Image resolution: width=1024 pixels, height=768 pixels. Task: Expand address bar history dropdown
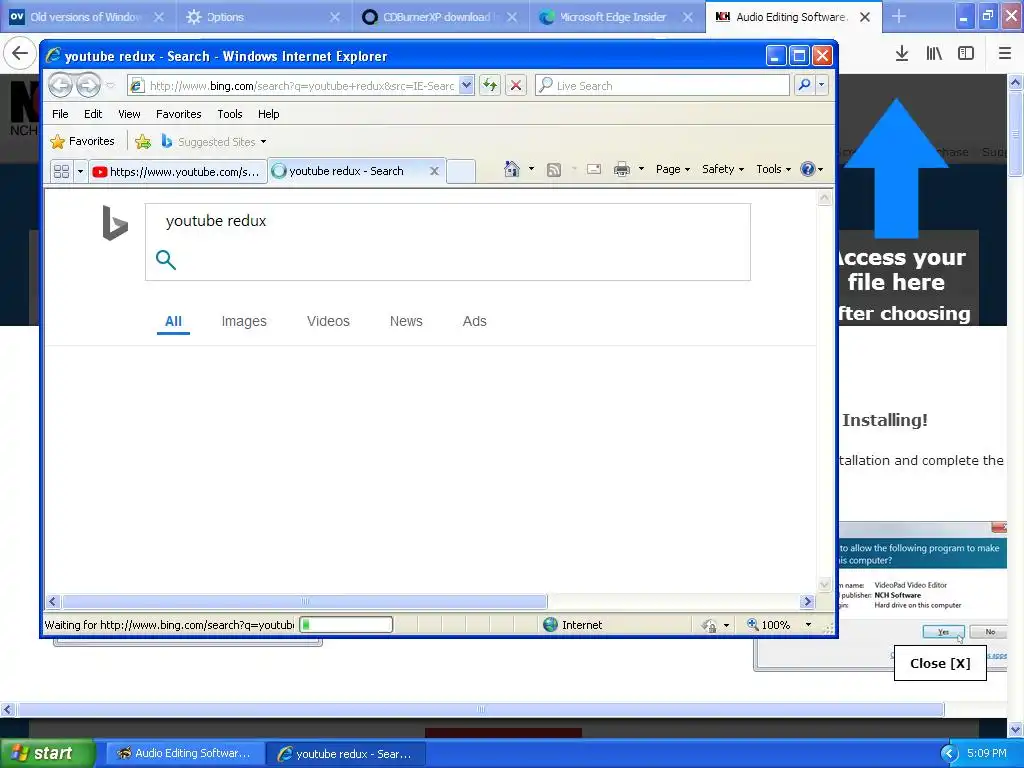pyautogui.click(x=466, y=85)
